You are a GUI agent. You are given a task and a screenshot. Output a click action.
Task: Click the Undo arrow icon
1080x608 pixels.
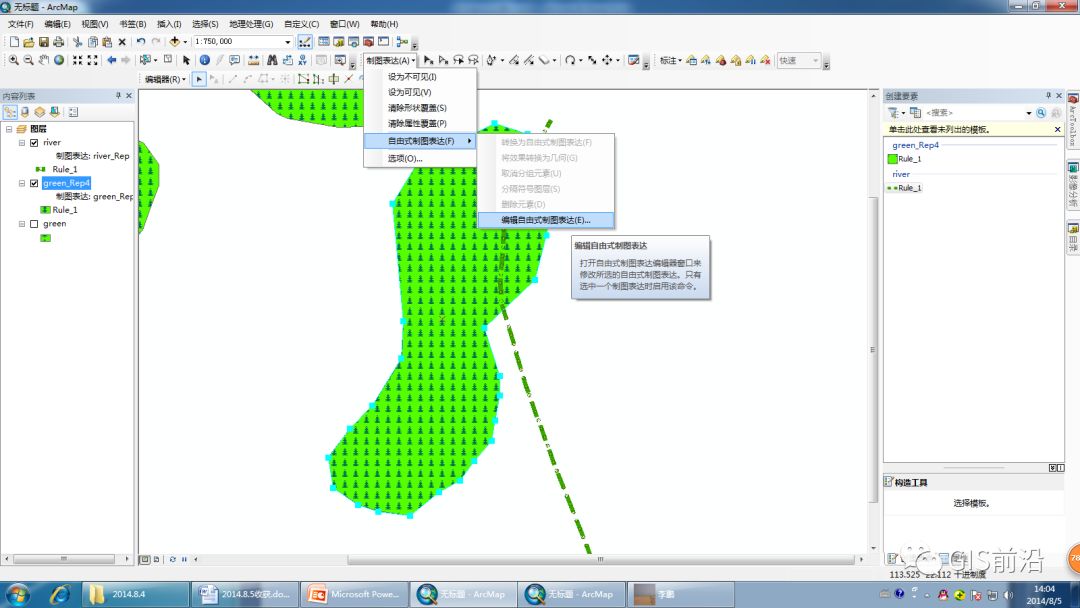(x=141, y=42)
